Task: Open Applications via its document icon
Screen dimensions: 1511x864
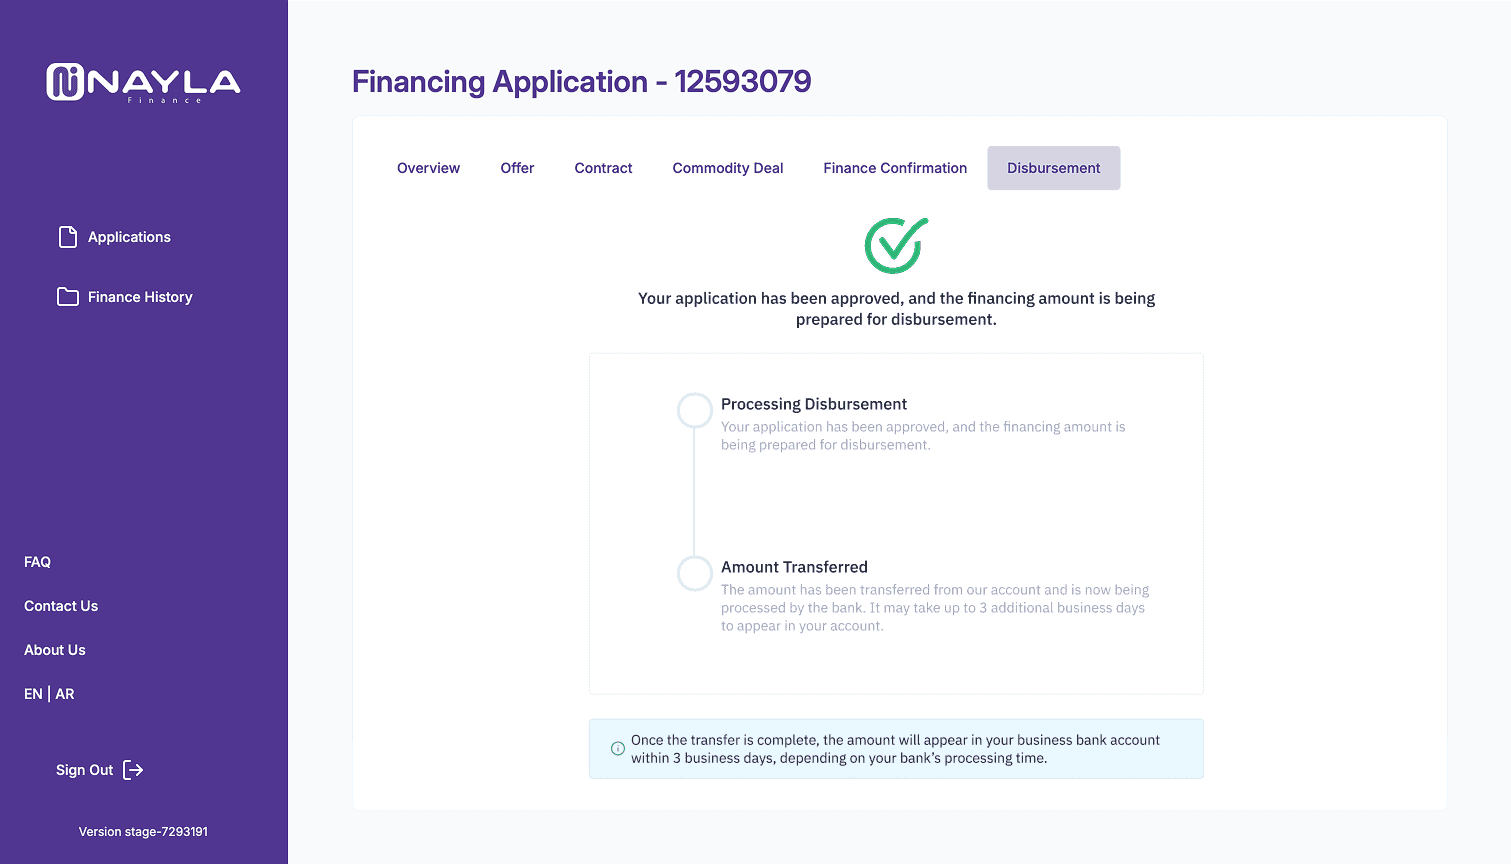Action: tap(67, 236)
